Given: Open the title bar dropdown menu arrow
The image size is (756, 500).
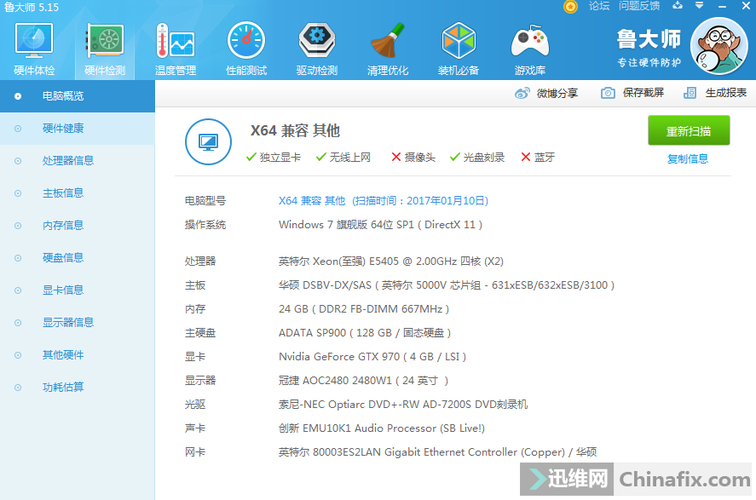Looking at the screenshot, I should (699, 6).
